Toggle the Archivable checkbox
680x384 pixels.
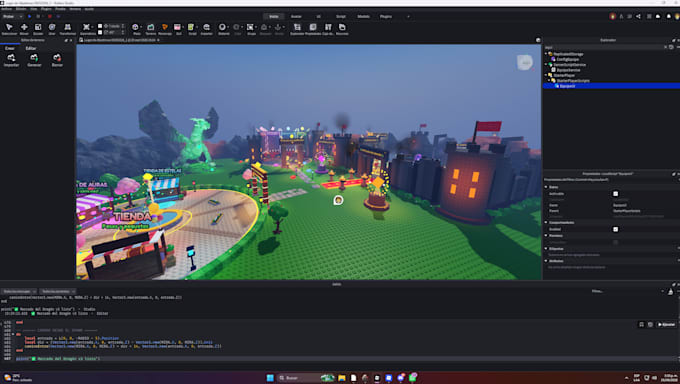click(615, 194)
